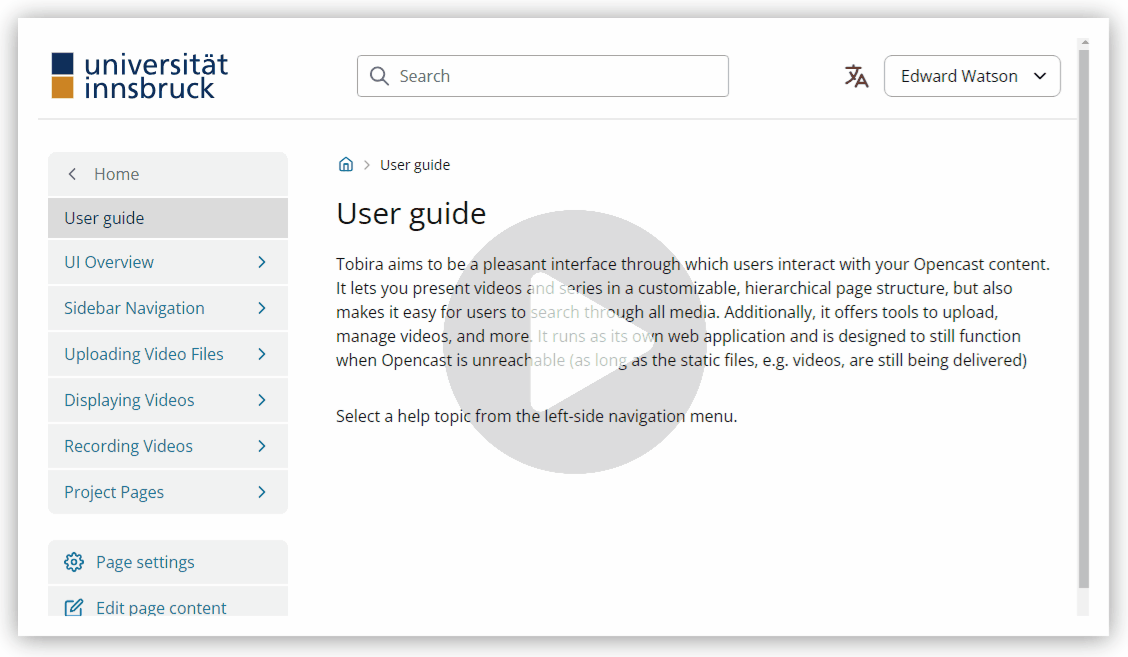Expand the UI Overview section
Viewport: 1128px width, 657px height.
pos(262,262)
